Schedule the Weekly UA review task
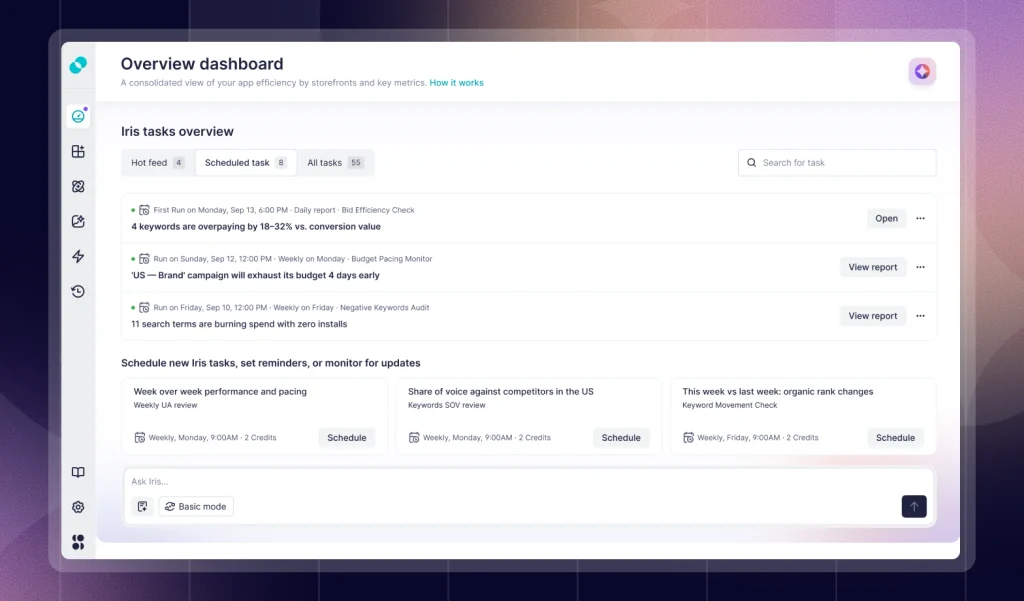Viewport: 1024px width, 601px height. 347,438
